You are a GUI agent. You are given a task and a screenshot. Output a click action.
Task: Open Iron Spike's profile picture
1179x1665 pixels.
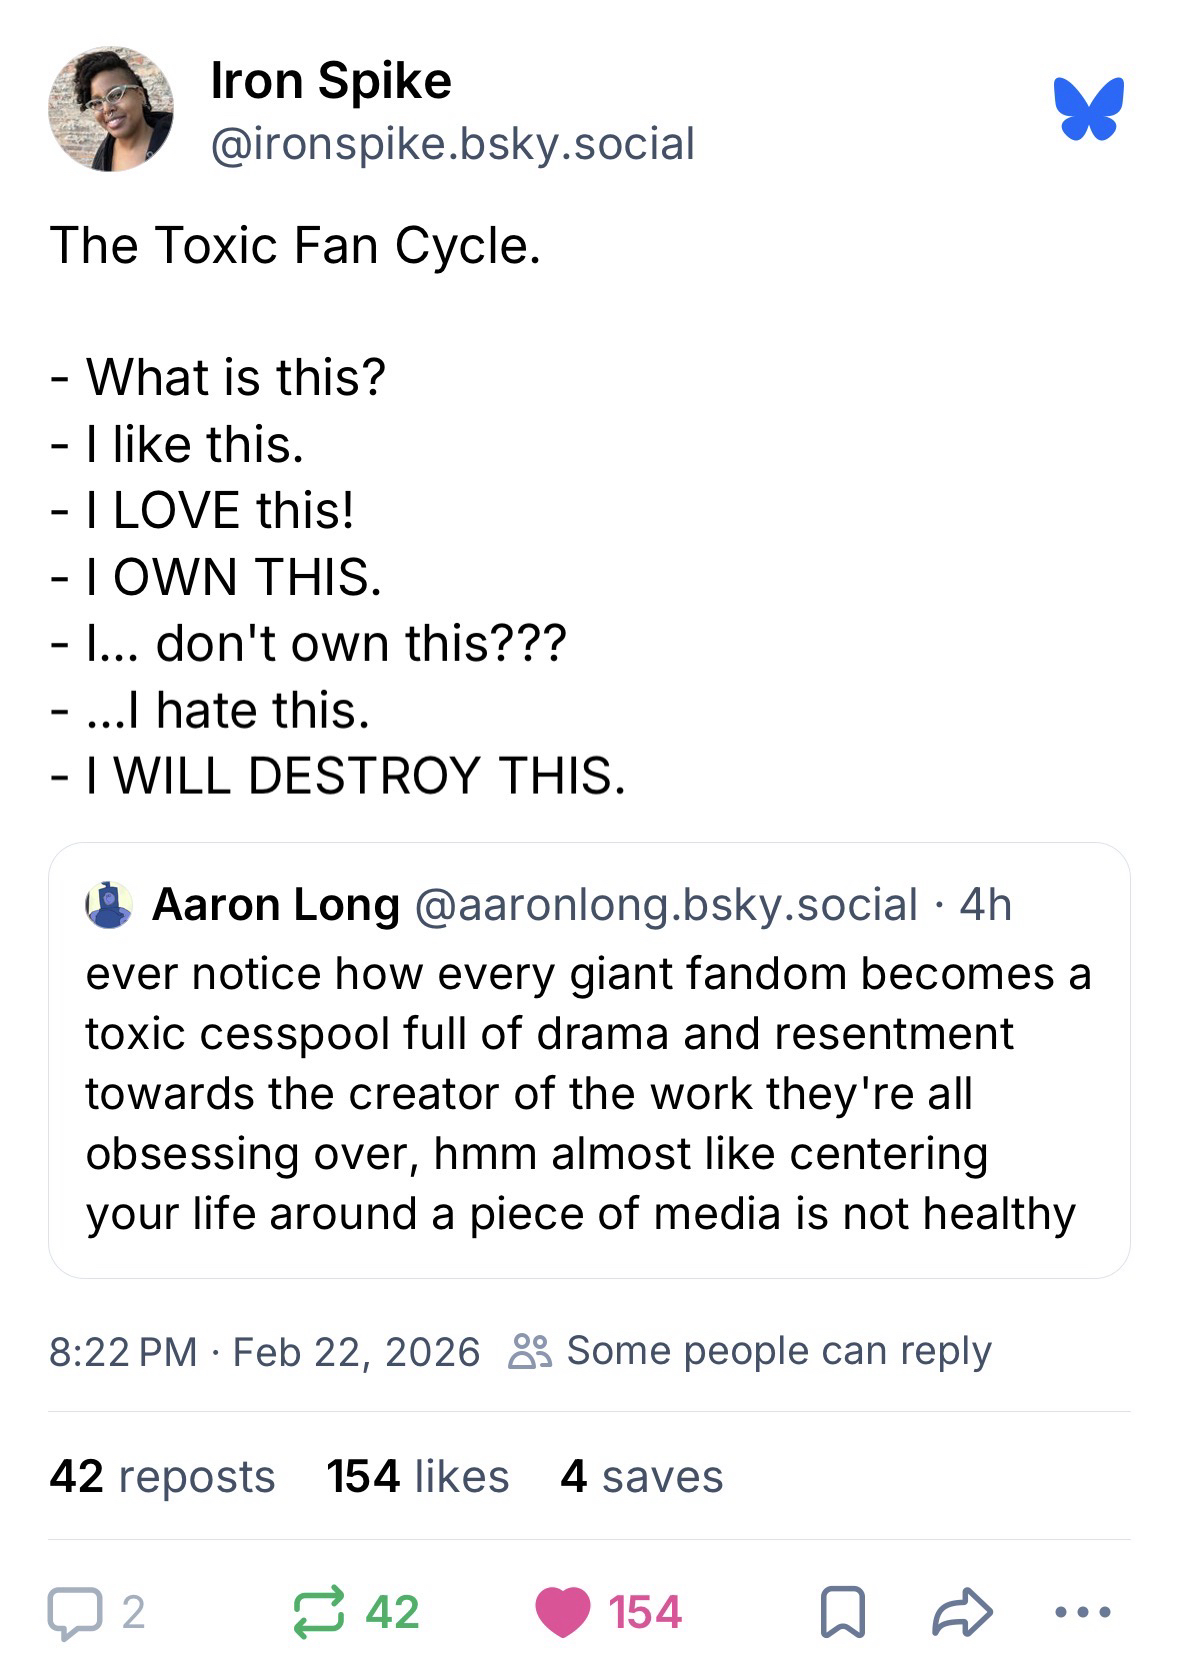click(x=111, y=109)
